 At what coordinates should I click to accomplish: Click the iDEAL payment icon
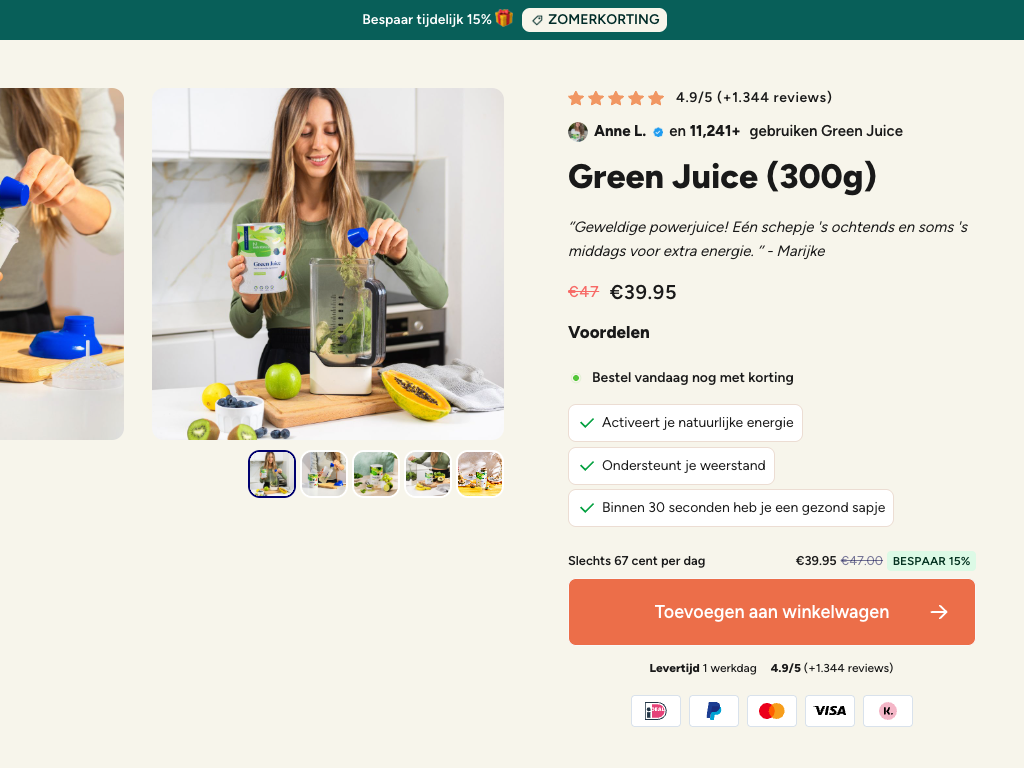(656, 711)
